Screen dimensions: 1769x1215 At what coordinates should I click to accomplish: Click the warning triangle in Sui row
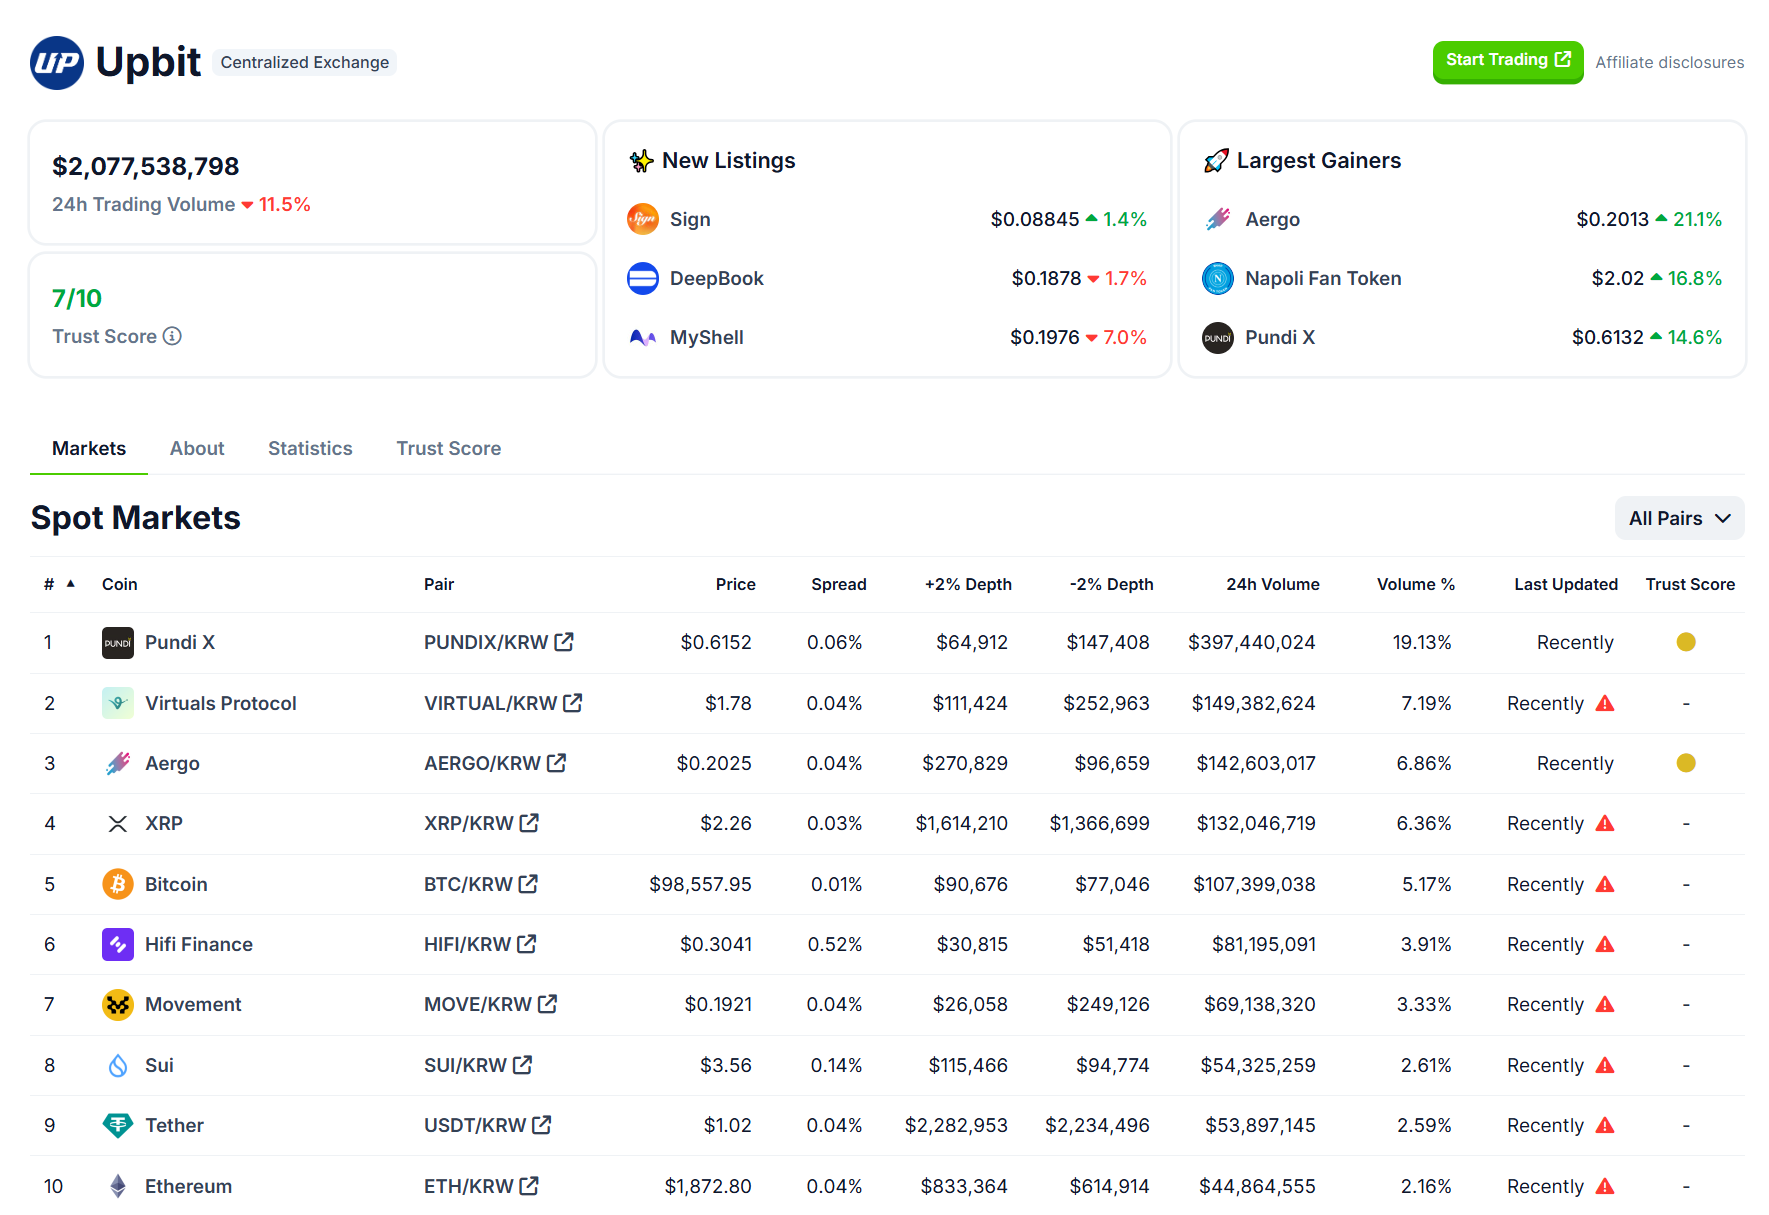pos(1605,1065)
